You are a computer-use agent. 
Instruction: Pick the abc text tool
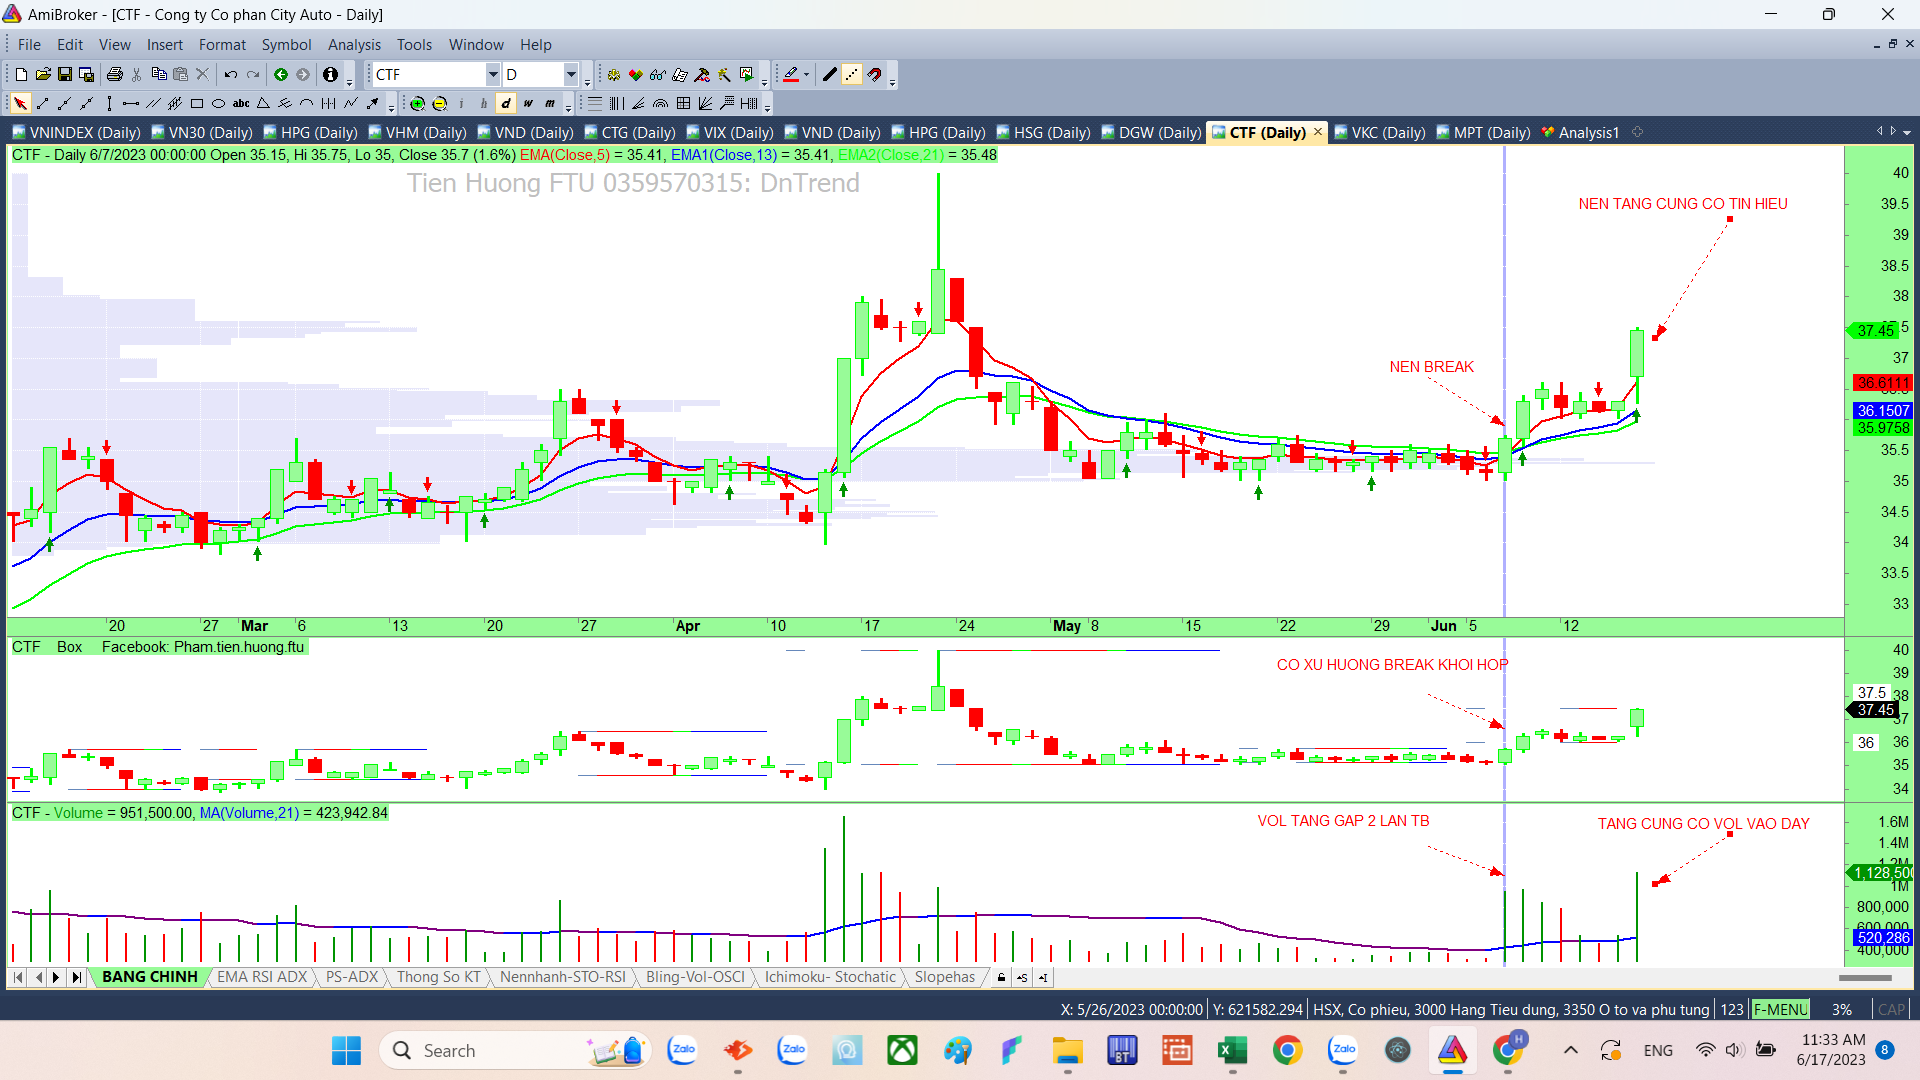241,103
